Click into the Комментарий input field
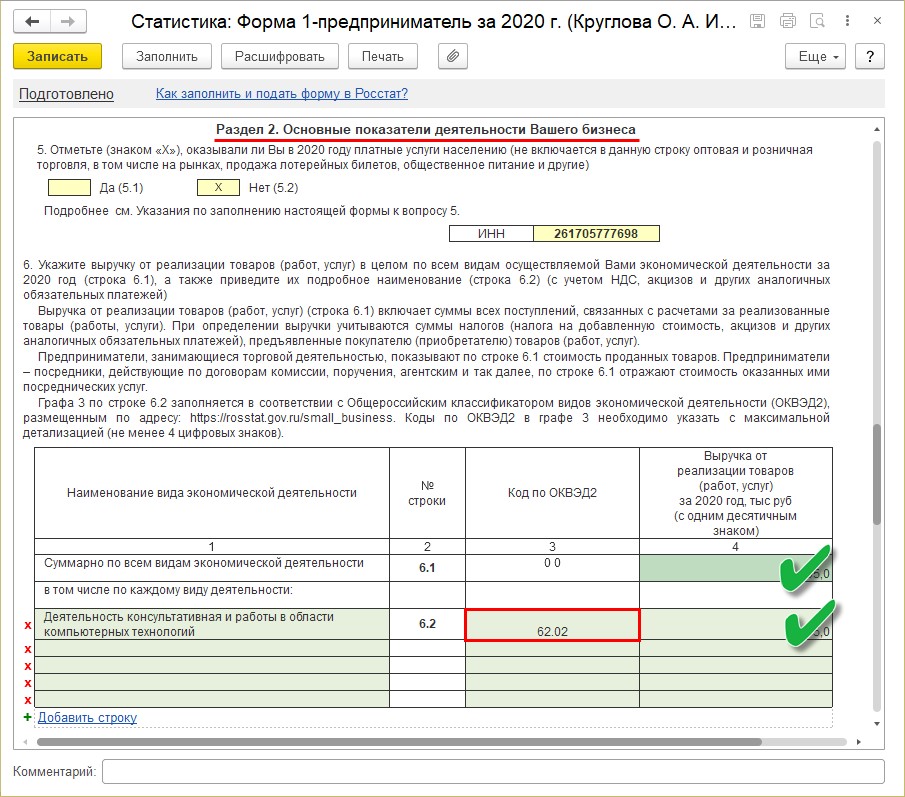905x797 pixels. coord(493,772)
